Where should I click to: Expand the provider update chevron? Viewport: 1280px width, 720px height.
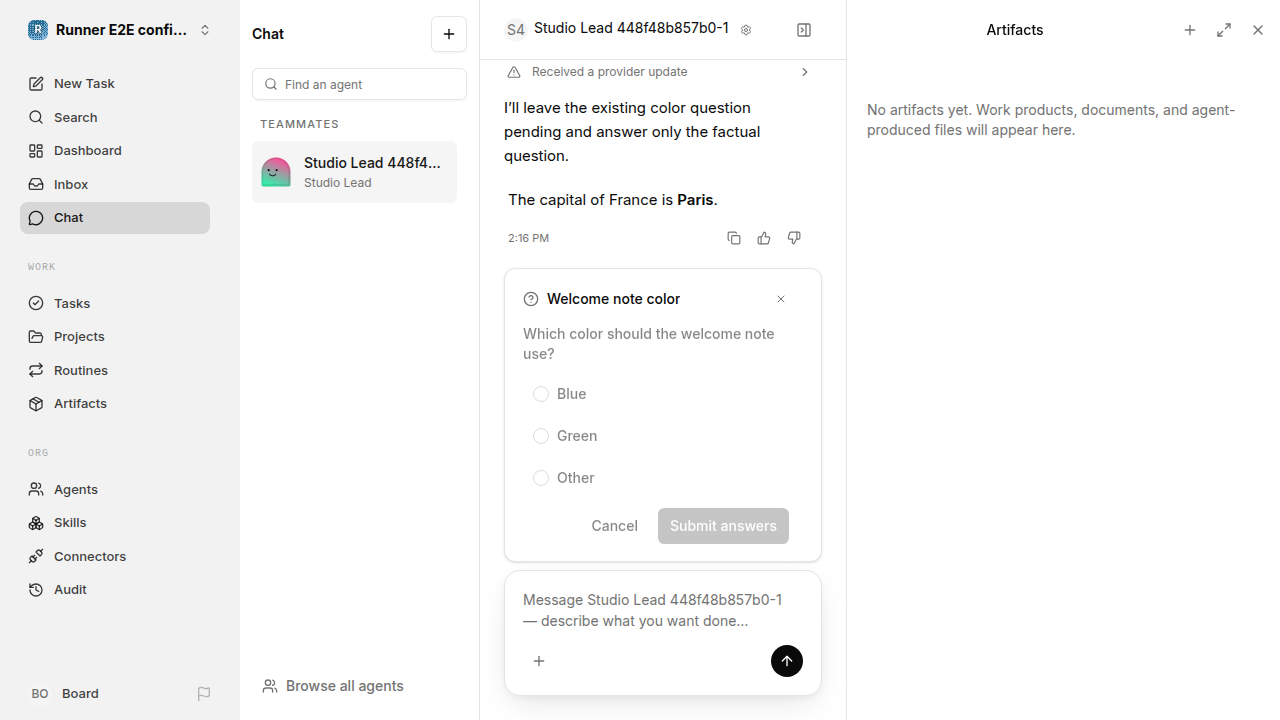pyautogui.click(x=805, y=72)
